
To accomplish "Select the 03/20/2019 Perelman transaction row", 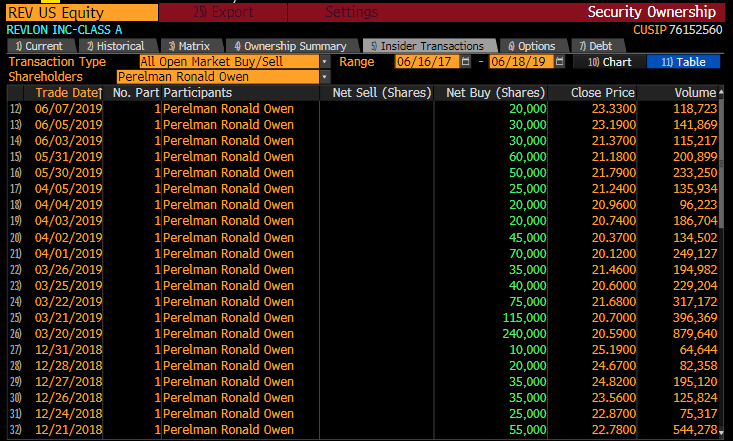I will 228,332.
